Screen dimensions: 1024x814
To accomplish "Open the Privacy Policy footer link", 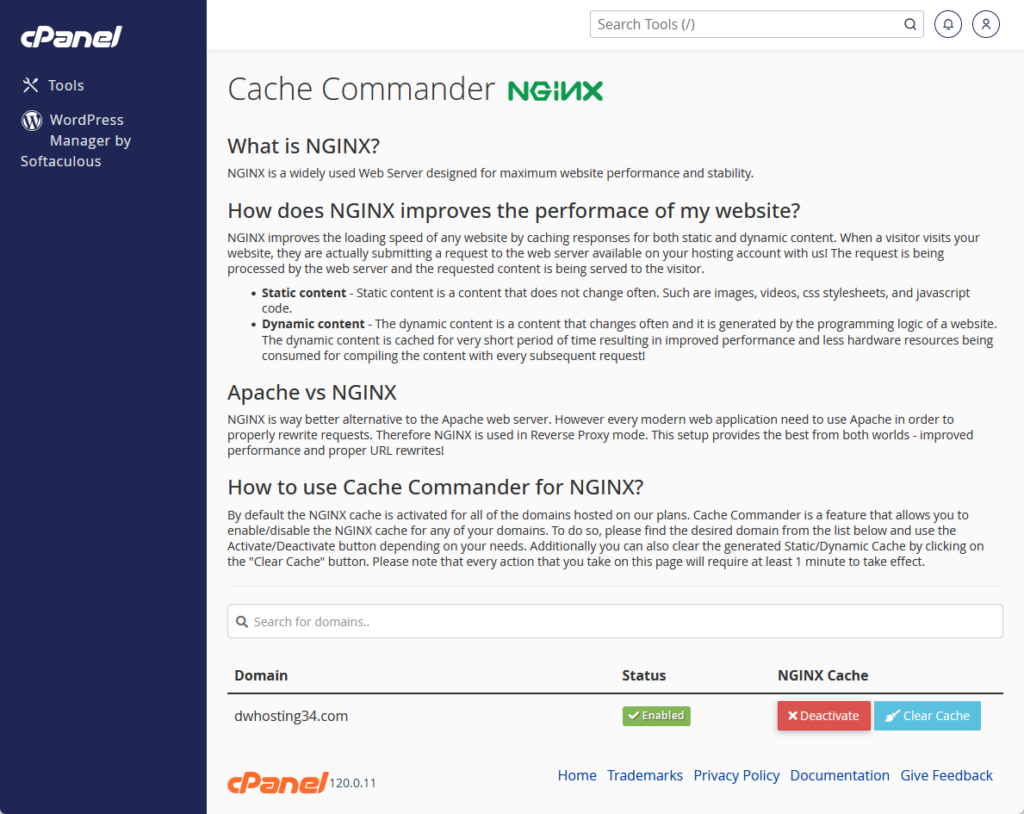I will coord(736,775).
